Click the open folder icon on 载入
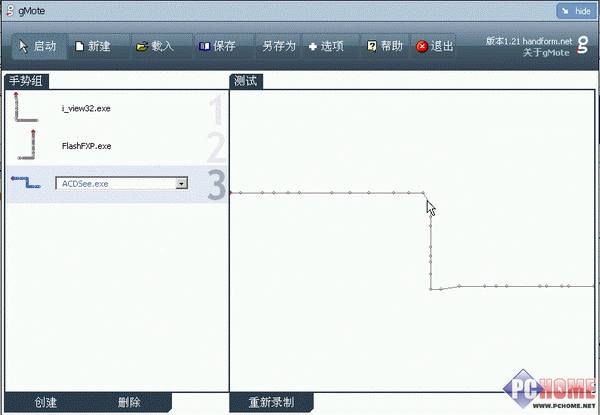The width and height of the screenshot is (600, 415). pyautogui.click(x=142, y=47)
